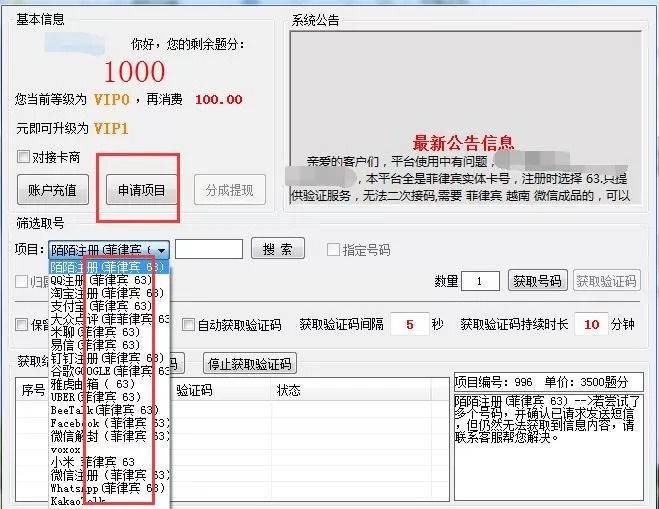Select 米聊 (菲律宾 63) in the list

109,332
